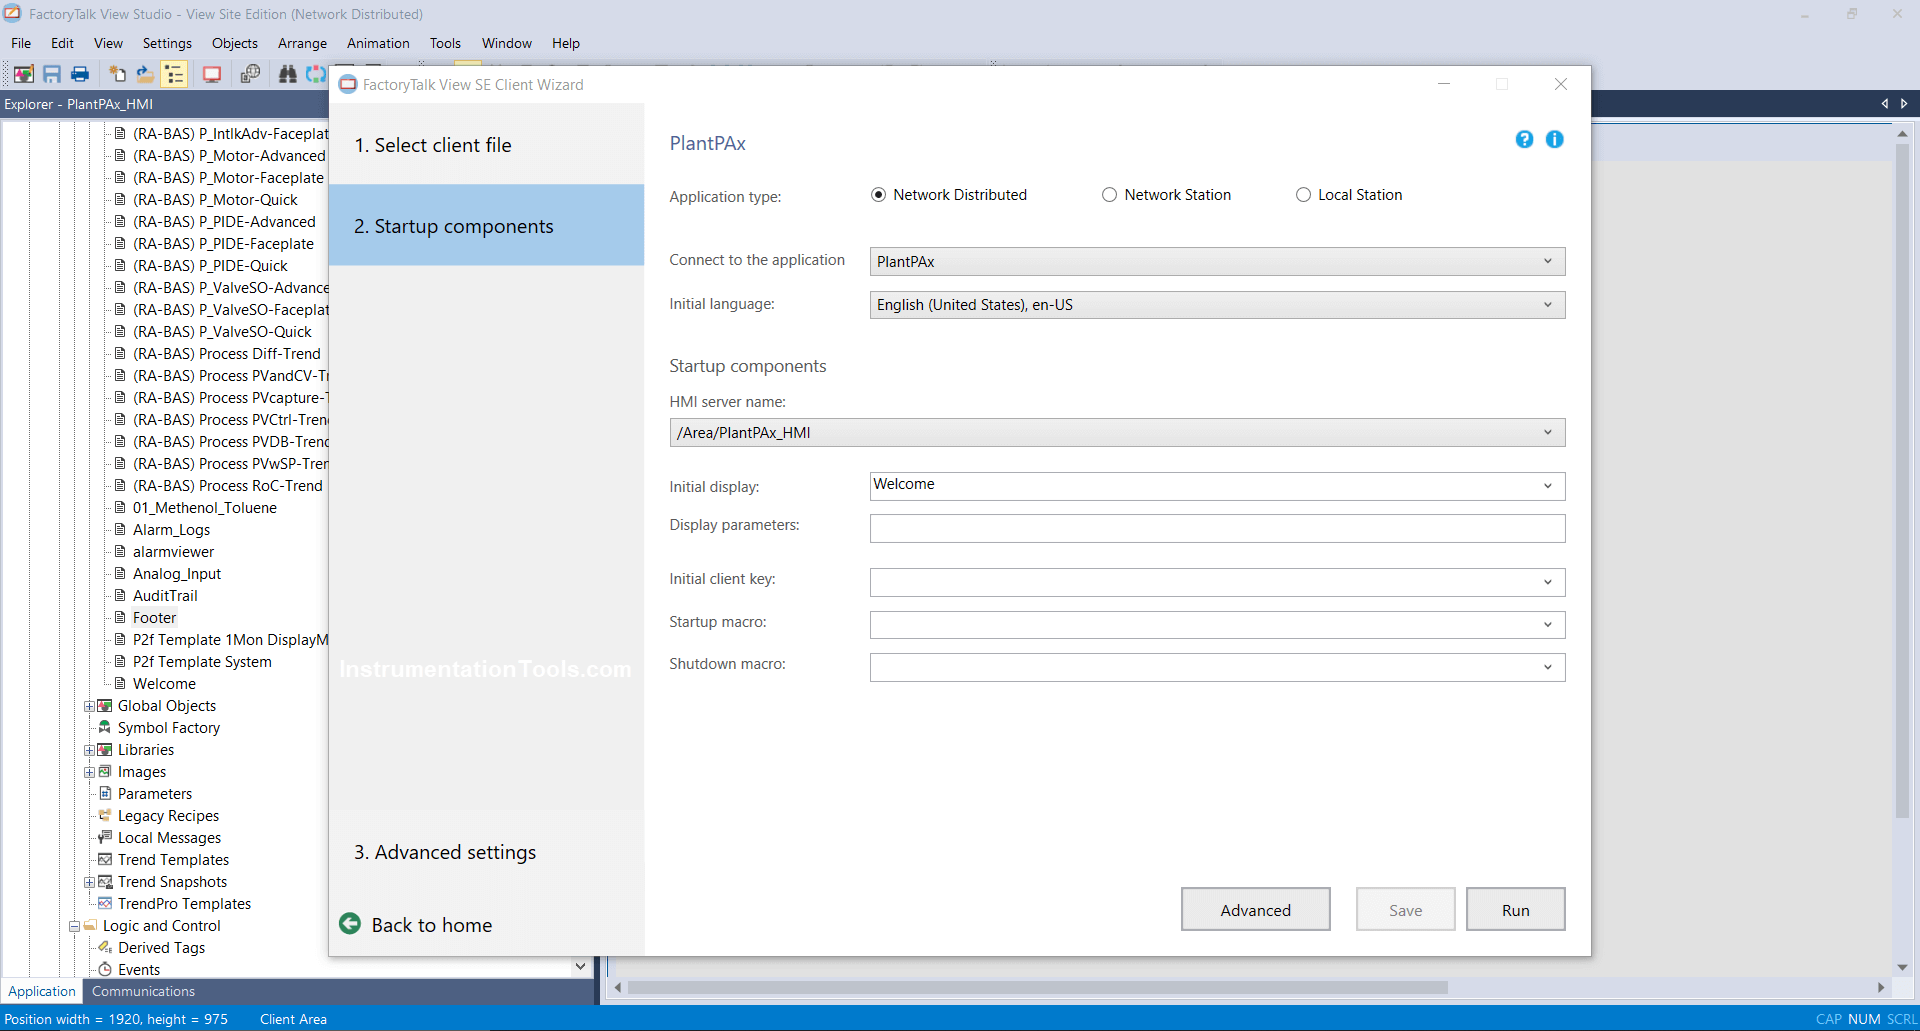
Task: Click the red monitor Launch Client icon
Action: point(212,74)
